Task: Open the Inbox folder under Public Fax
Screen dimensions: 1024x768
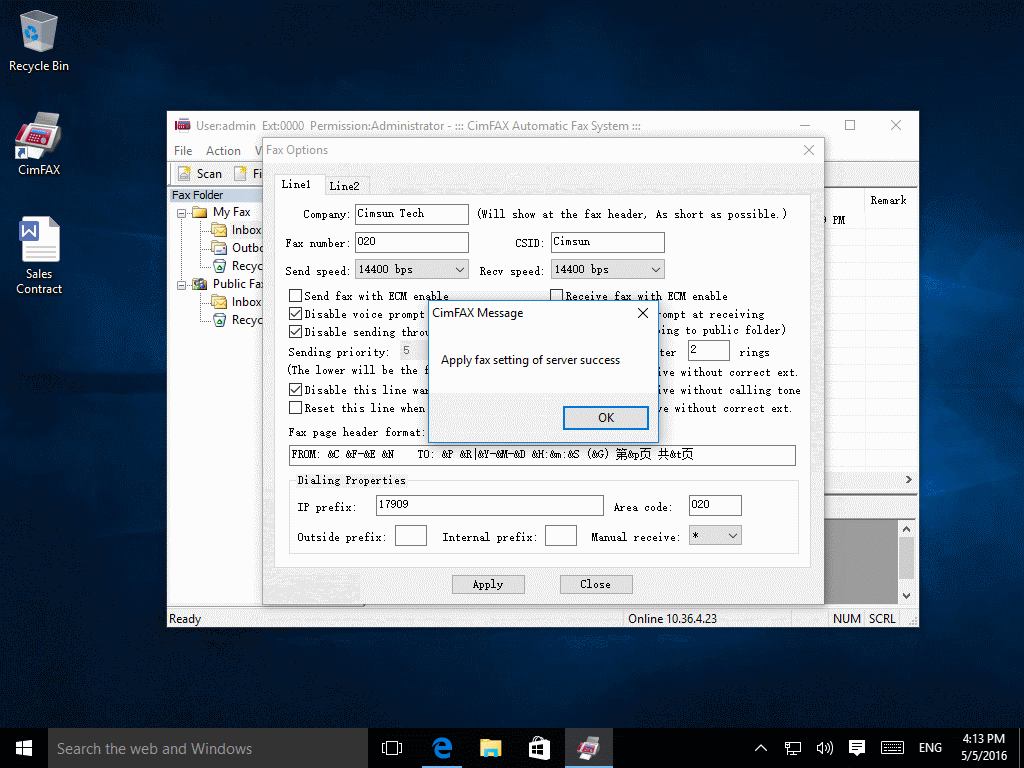Action: pyautogui.click(x=219, y=302)
